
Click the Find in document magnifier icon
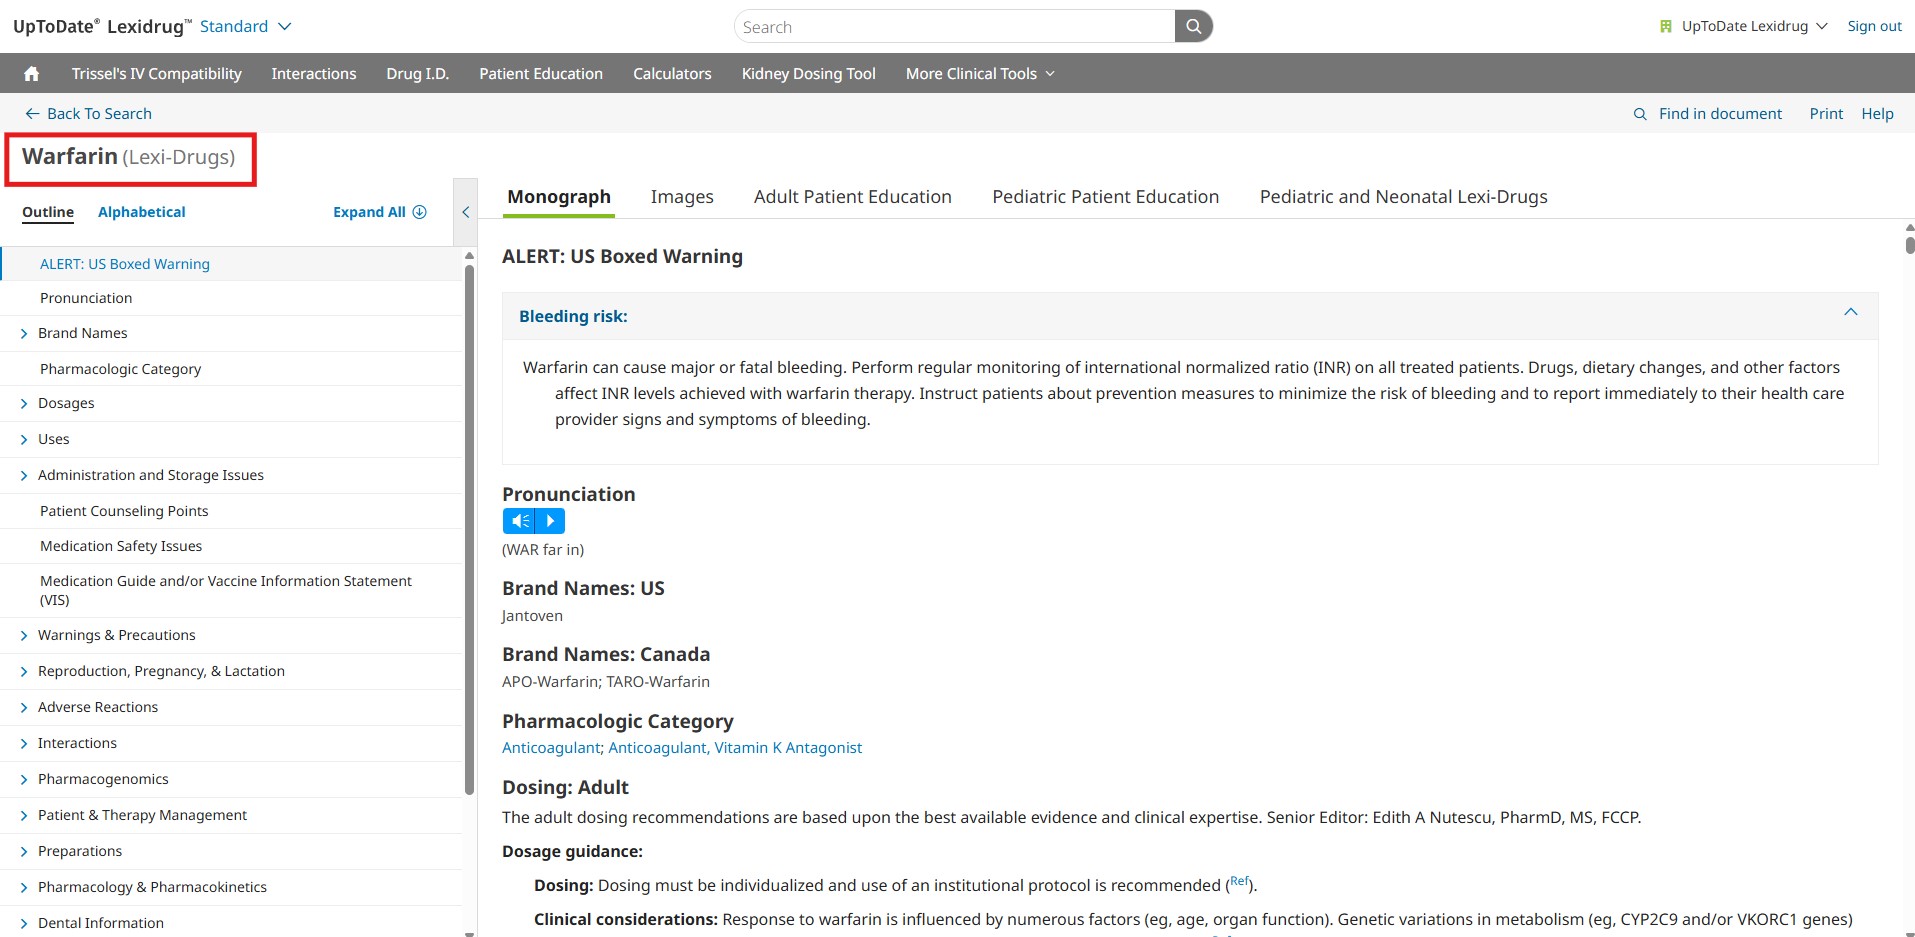coord(1640,114)
